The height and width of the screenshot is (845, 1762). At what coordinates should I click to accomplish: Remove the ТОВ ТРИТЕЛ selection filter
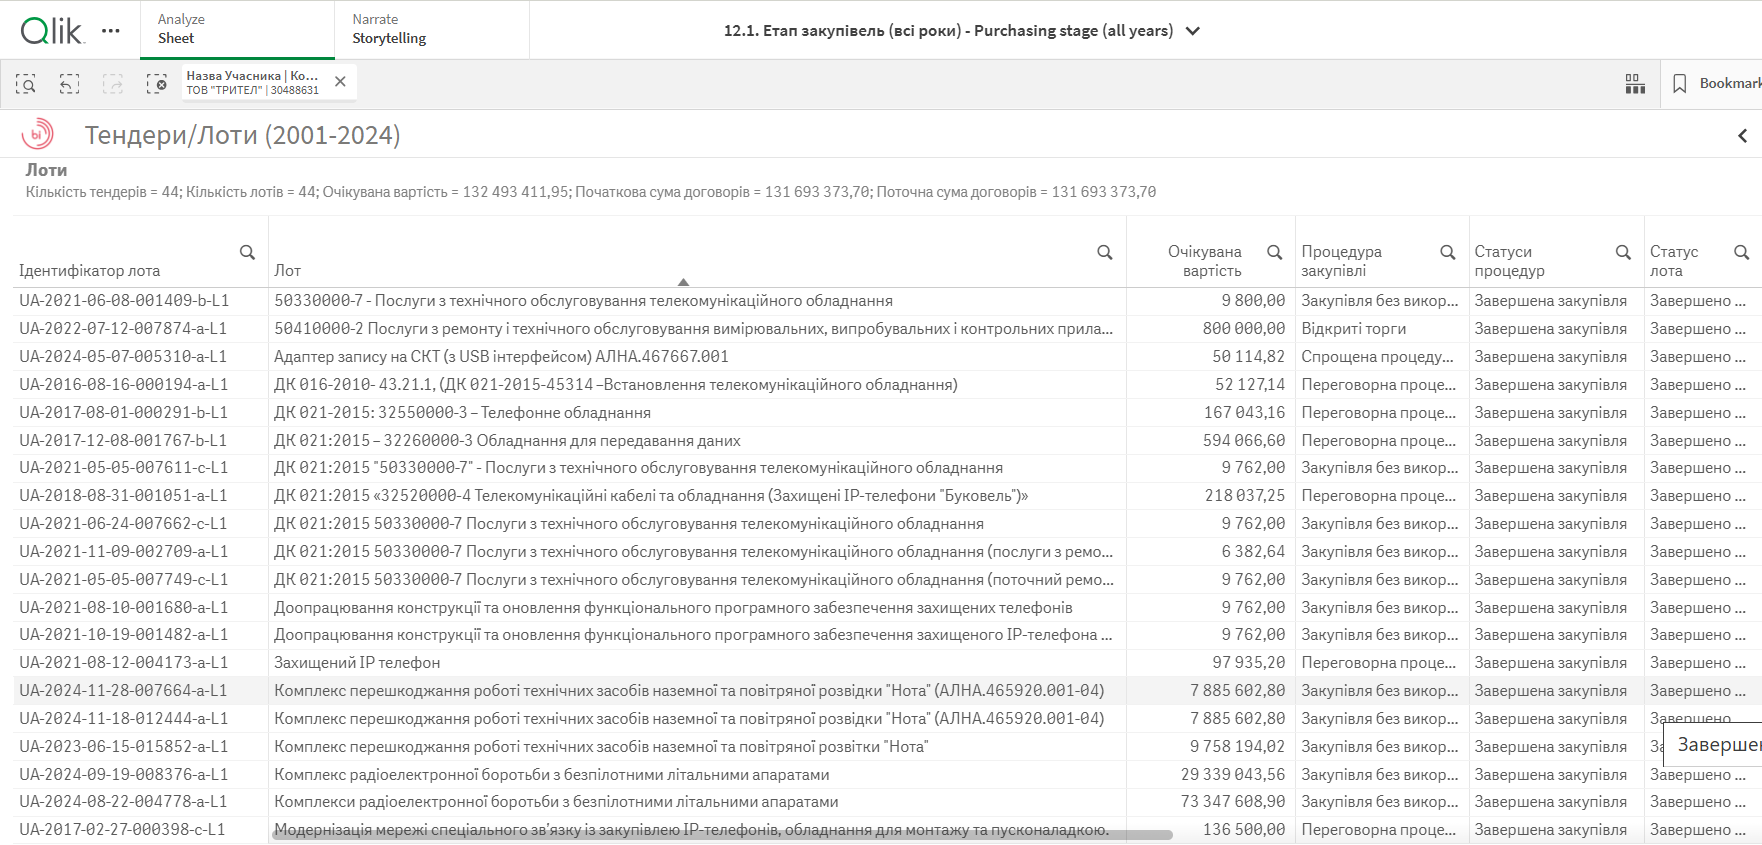point(340,82)
